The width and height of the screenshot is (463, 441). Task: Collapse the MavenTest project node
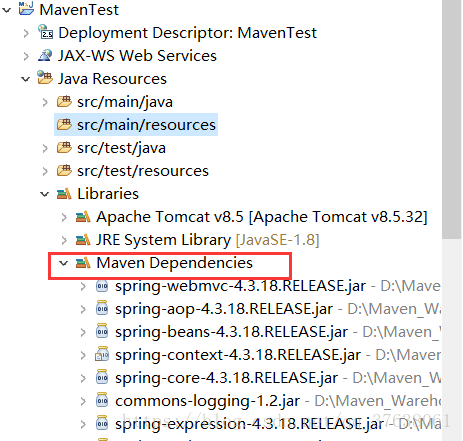tap(6, 10)
